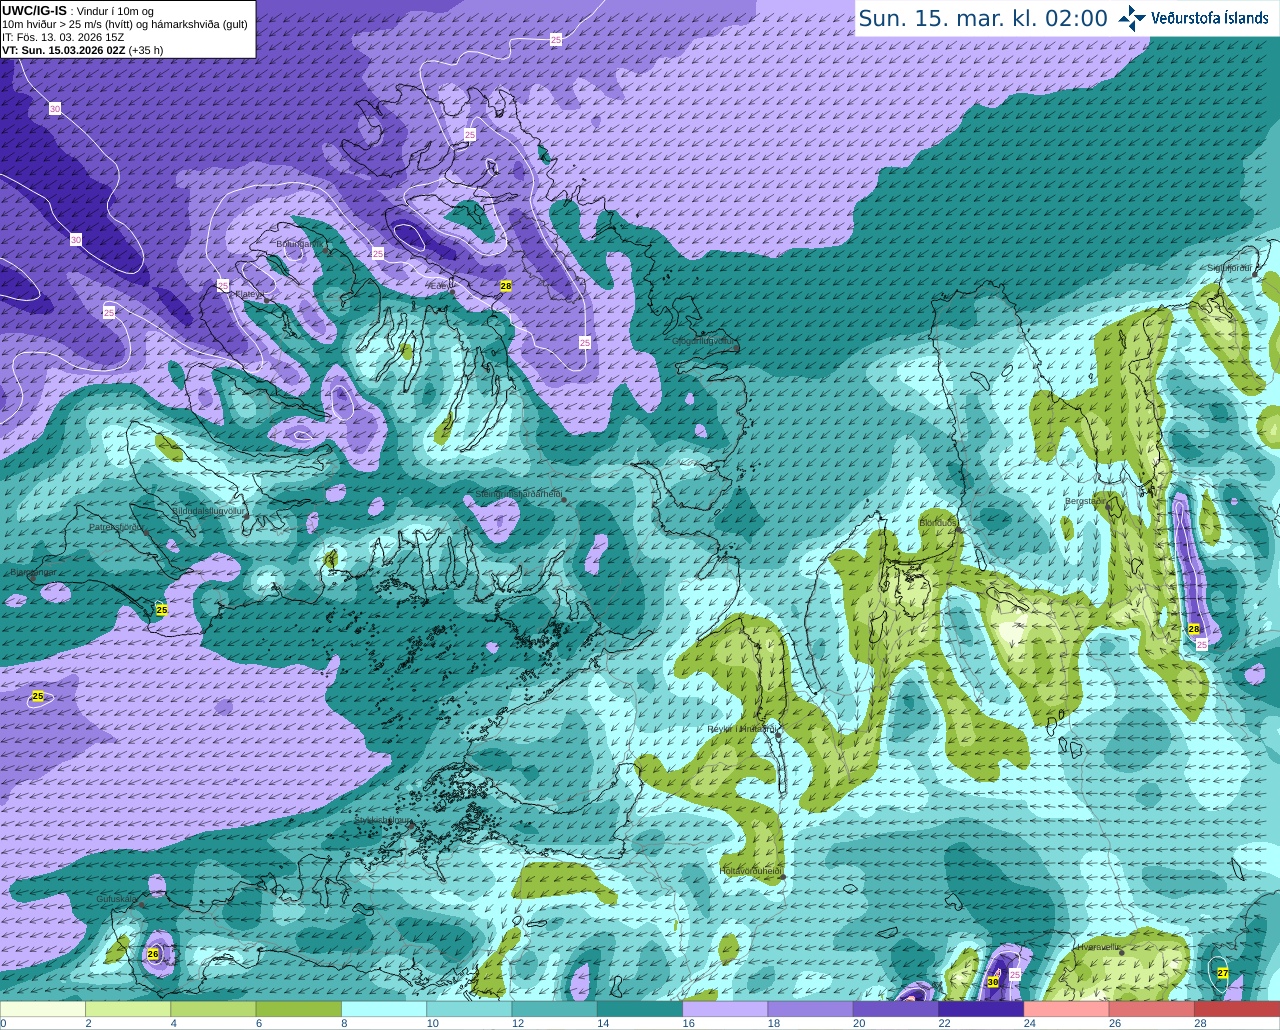
Task: Select the 24–26 pink legend swatch
Action: tap(1067, 1009)
